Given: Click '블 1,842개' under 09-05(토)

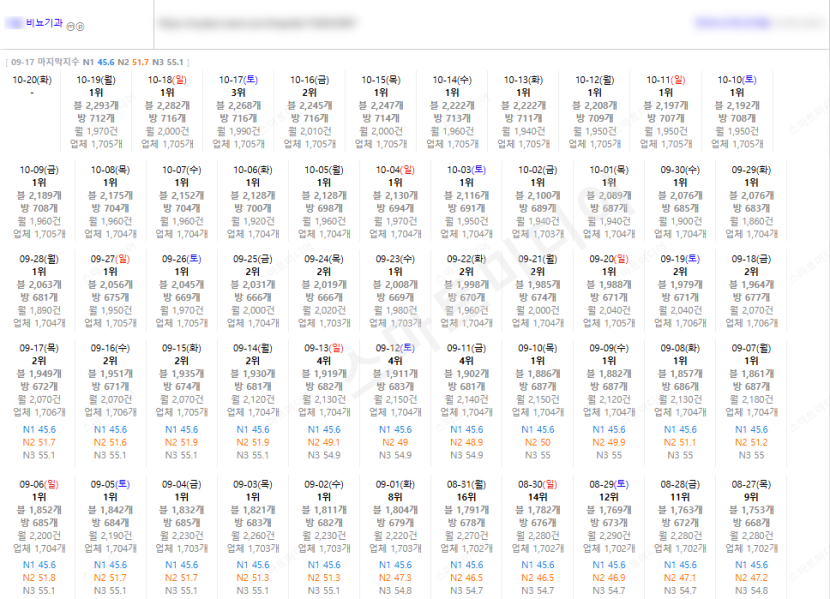Looking at the screenshot, I should (110, 510).
